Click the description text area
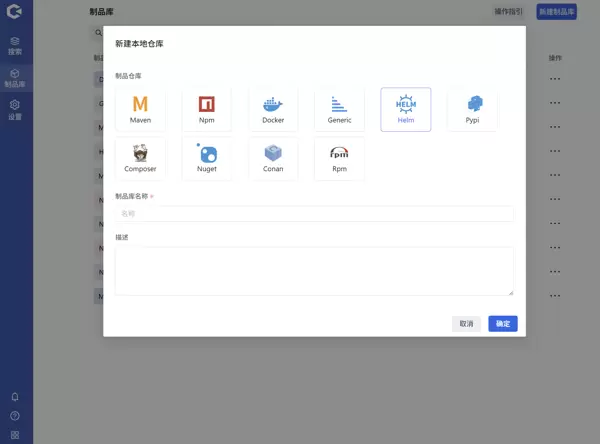600x444 pixels. click(x=314, y=271)
